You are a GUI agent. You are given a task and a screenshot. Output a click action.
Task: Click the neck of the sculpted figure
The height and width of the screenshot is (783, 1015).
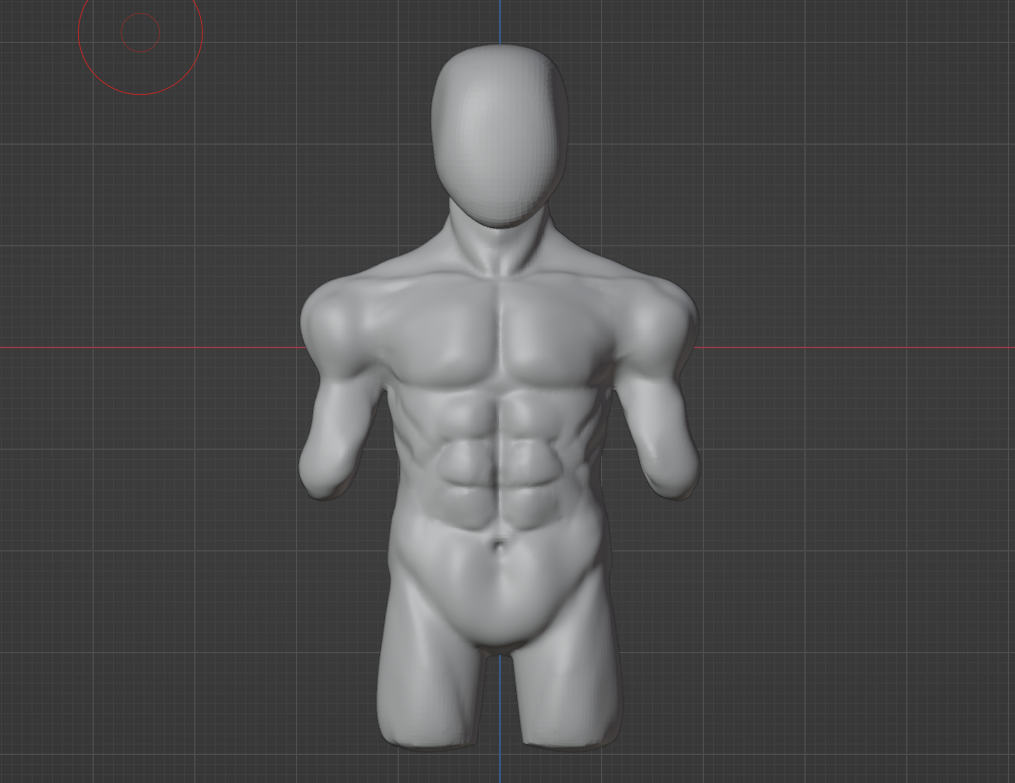[x=500, y=243]
